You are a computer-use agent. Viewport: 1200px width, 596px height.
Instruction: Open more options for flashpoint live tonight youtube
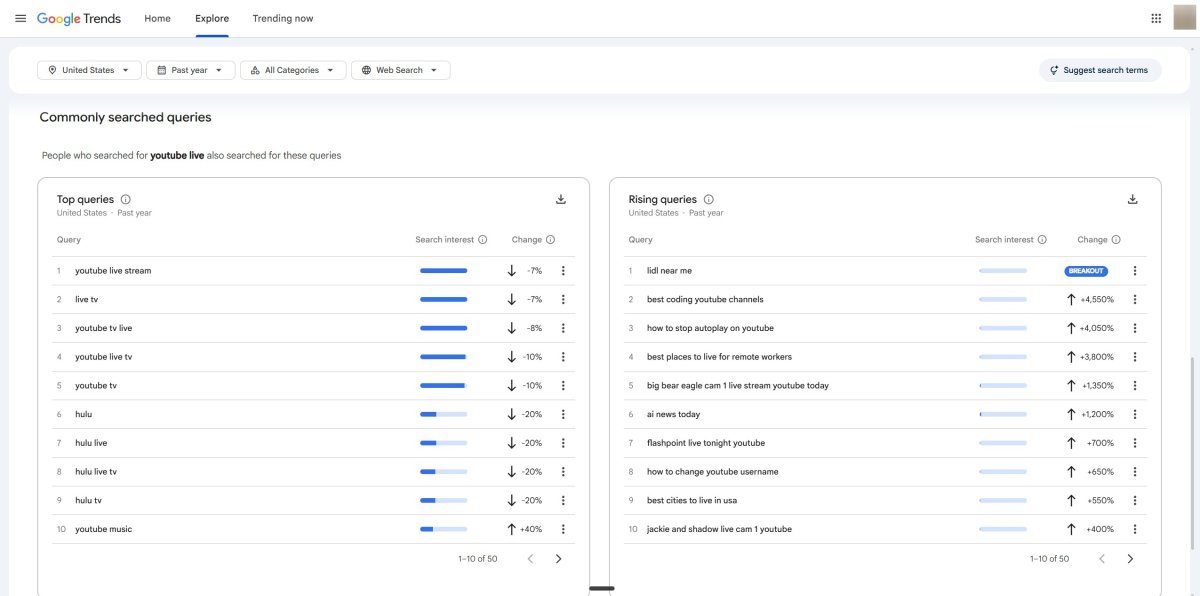click(x=1135, y=443)
